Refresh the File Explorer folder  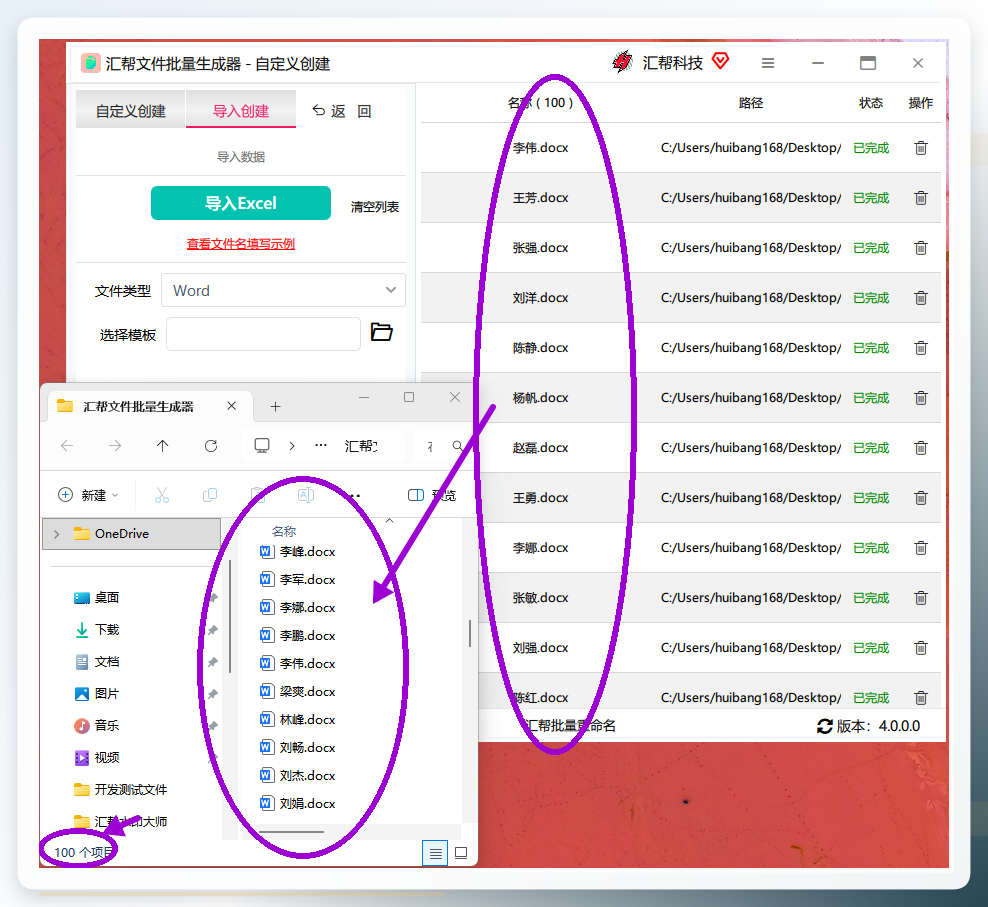(x=211, y=446)
